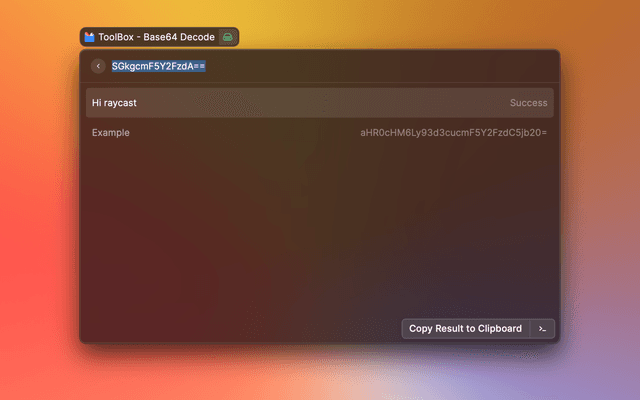This screenshot has width=640, height=400.
Task: Click the ToolBox app icon in title badge
Action: click(x=90, y=37)
